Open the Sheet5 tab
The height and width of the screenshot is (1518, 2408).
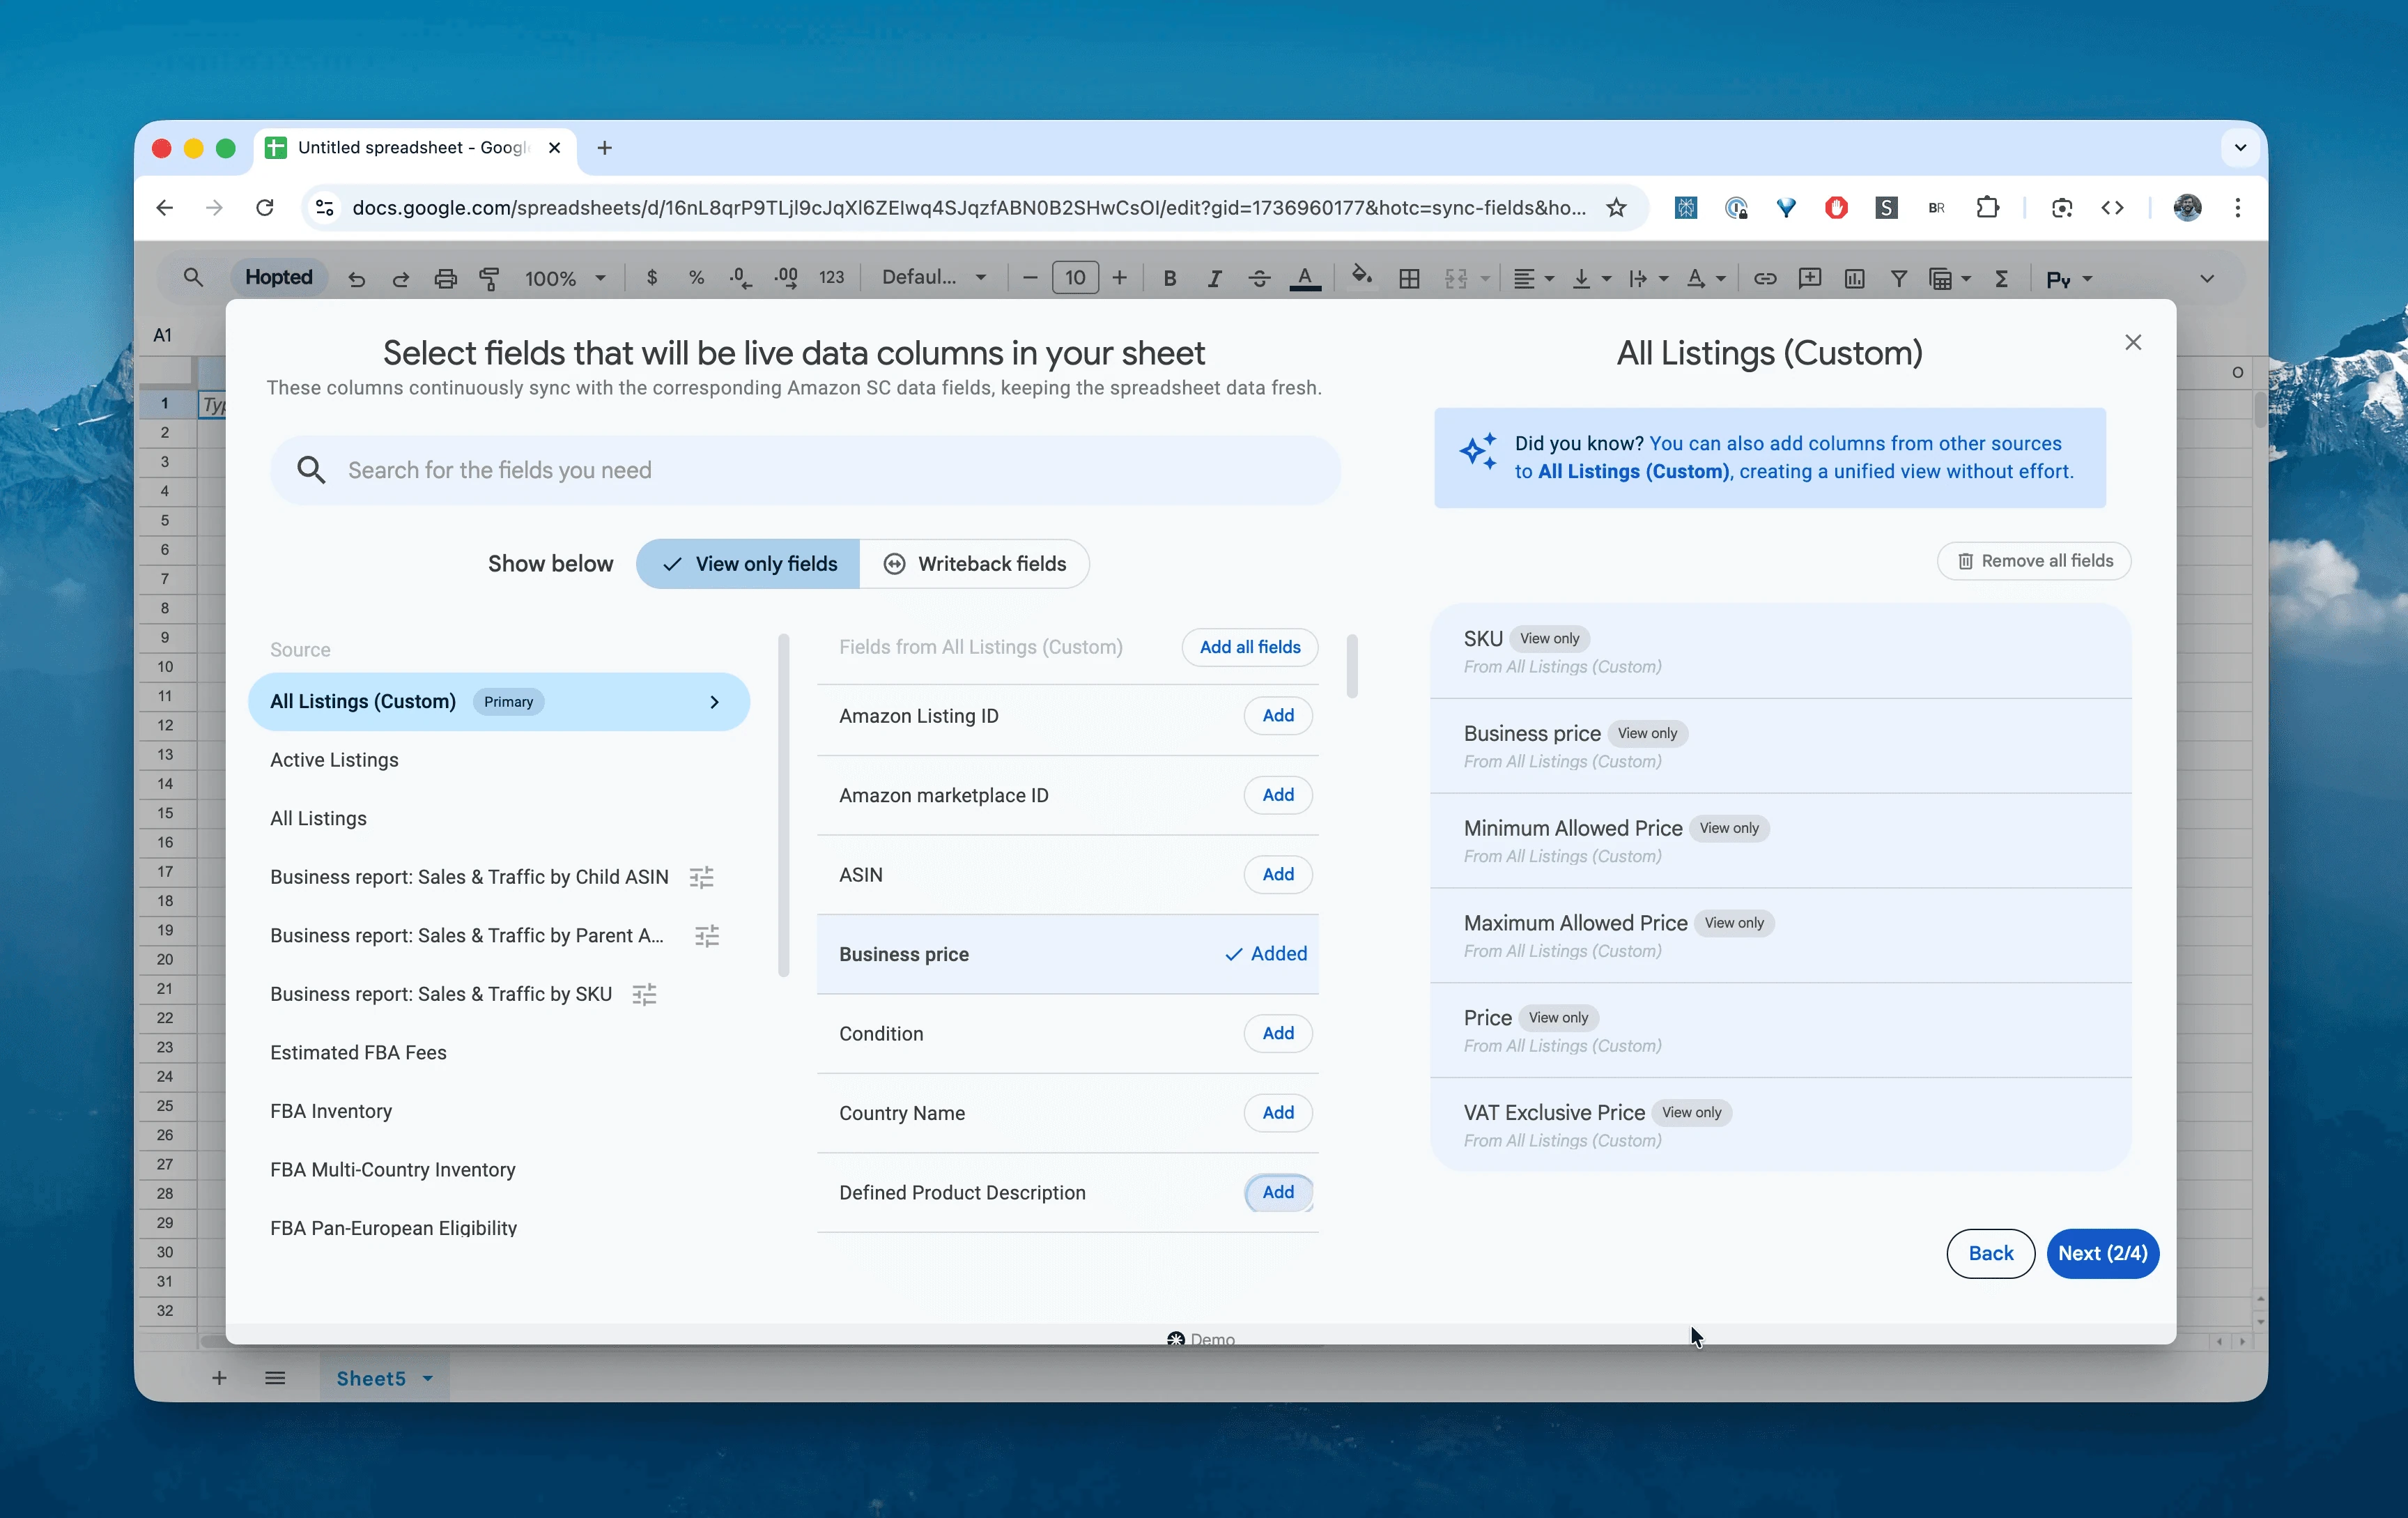pos(384,1378)
